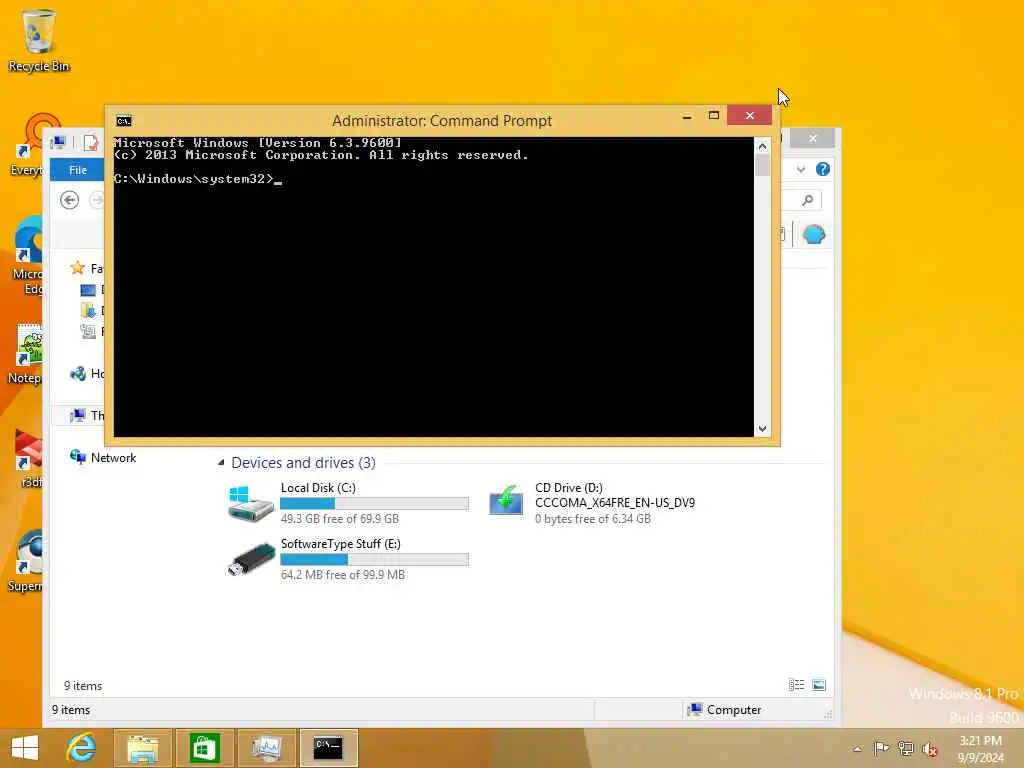The image size is (1024, 768).
Task: Launch Internet Explorer from taskbar
Action: [82, 748]
